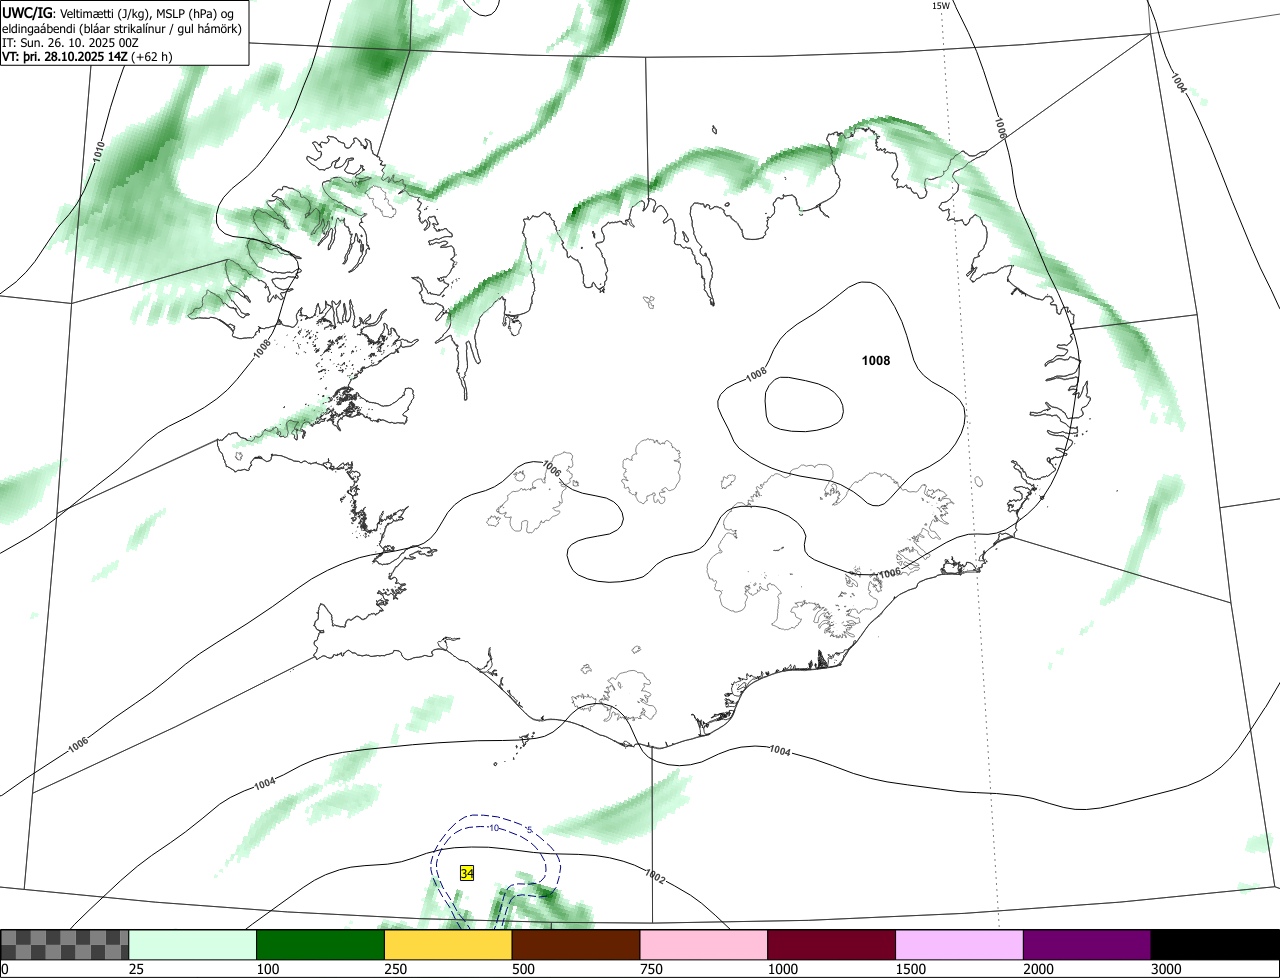1280x978 pixels.
Task: Select the light green 25–100 legend swatch
Action: click(x=193, y=945)
